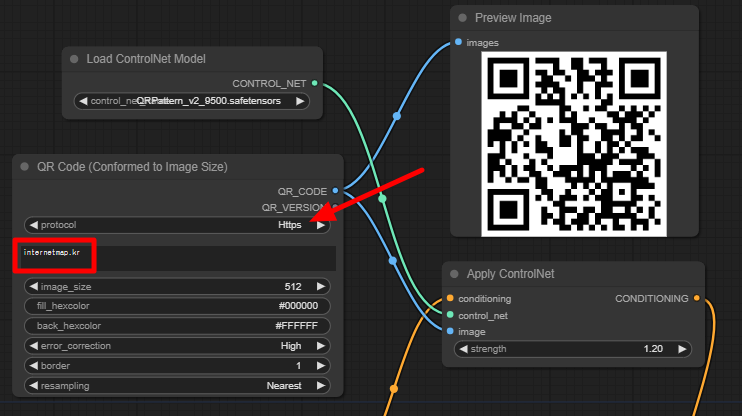Screen dimensions: 742x416
Task: Decrease border value with left arrow
Action: coord(33,366)
